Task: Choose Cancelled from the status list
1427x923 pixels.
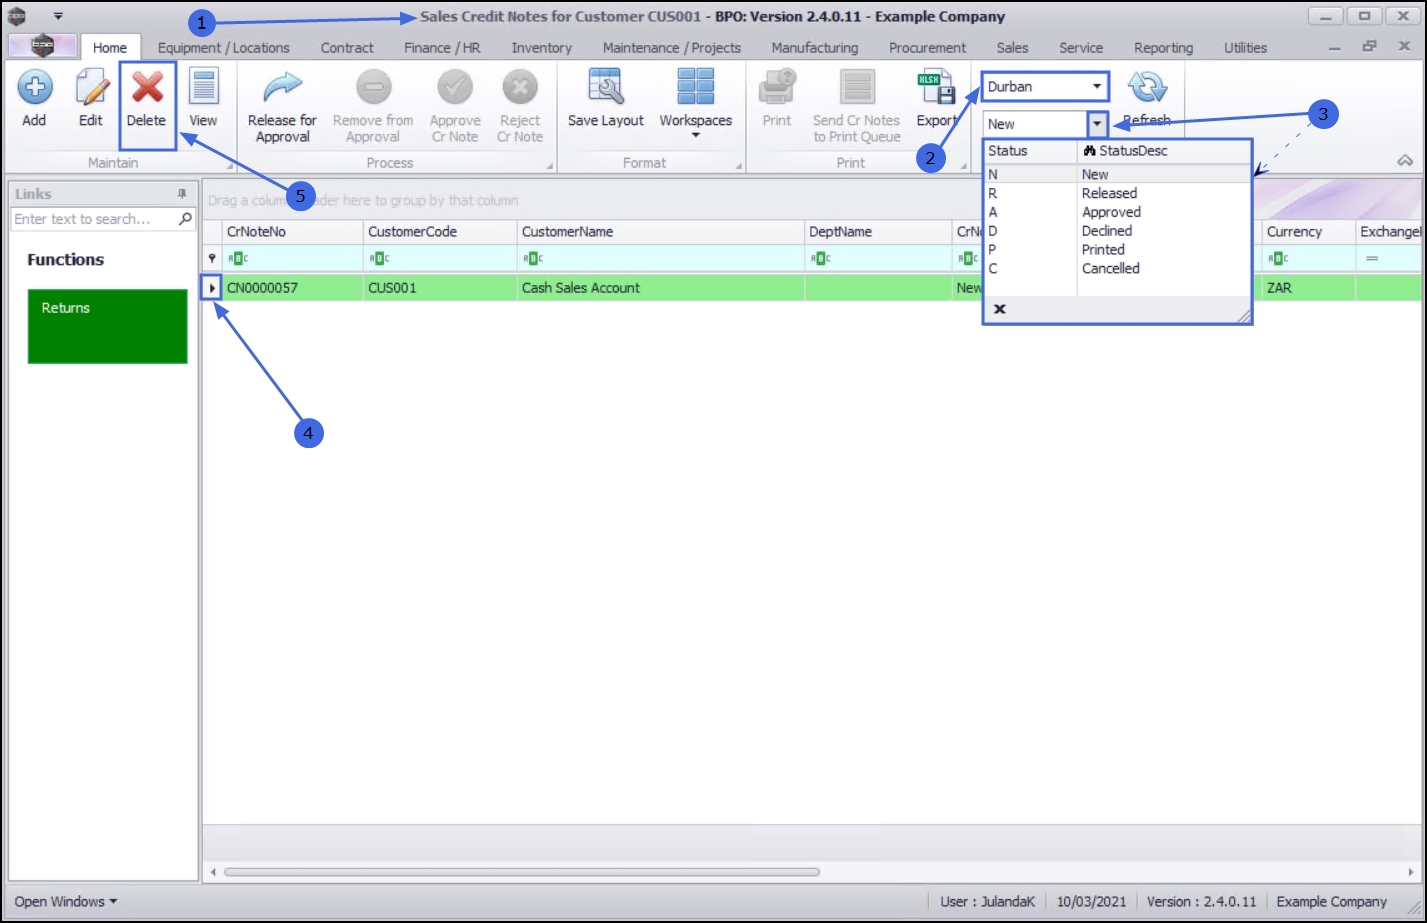Action: (1110, 268)
